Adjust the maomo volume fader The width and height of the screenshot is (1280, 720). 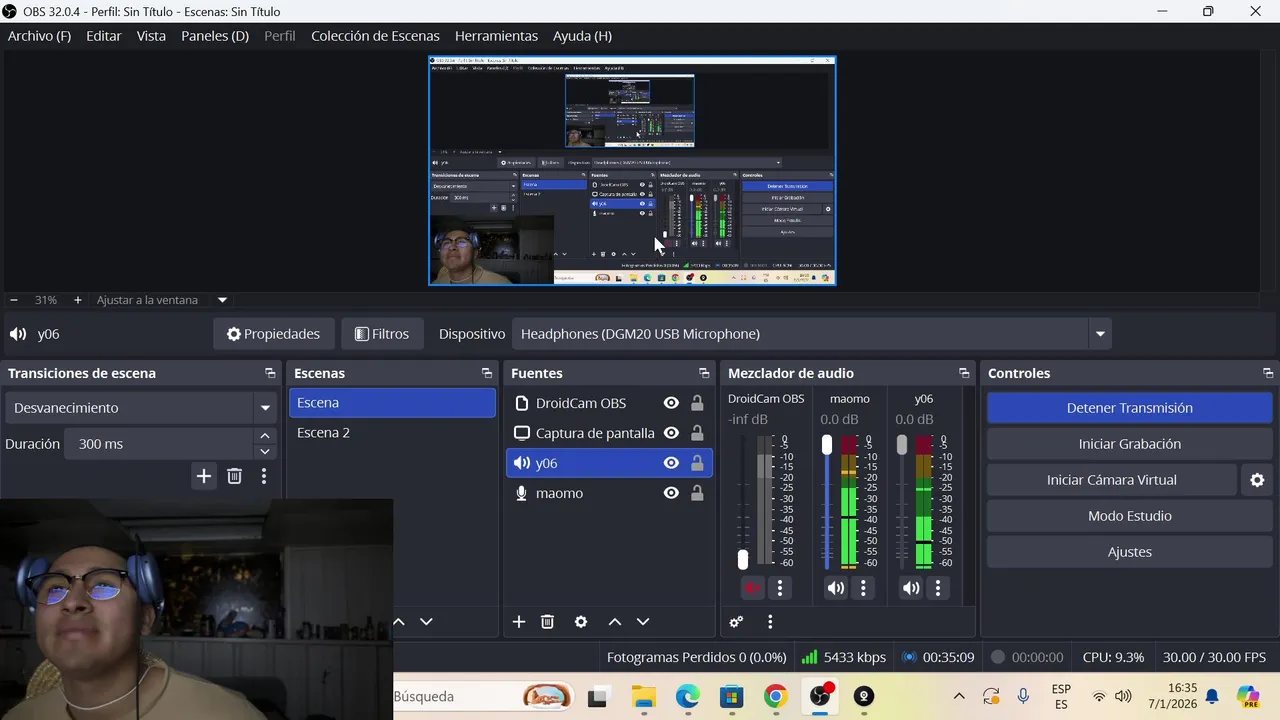pos(826,445)
